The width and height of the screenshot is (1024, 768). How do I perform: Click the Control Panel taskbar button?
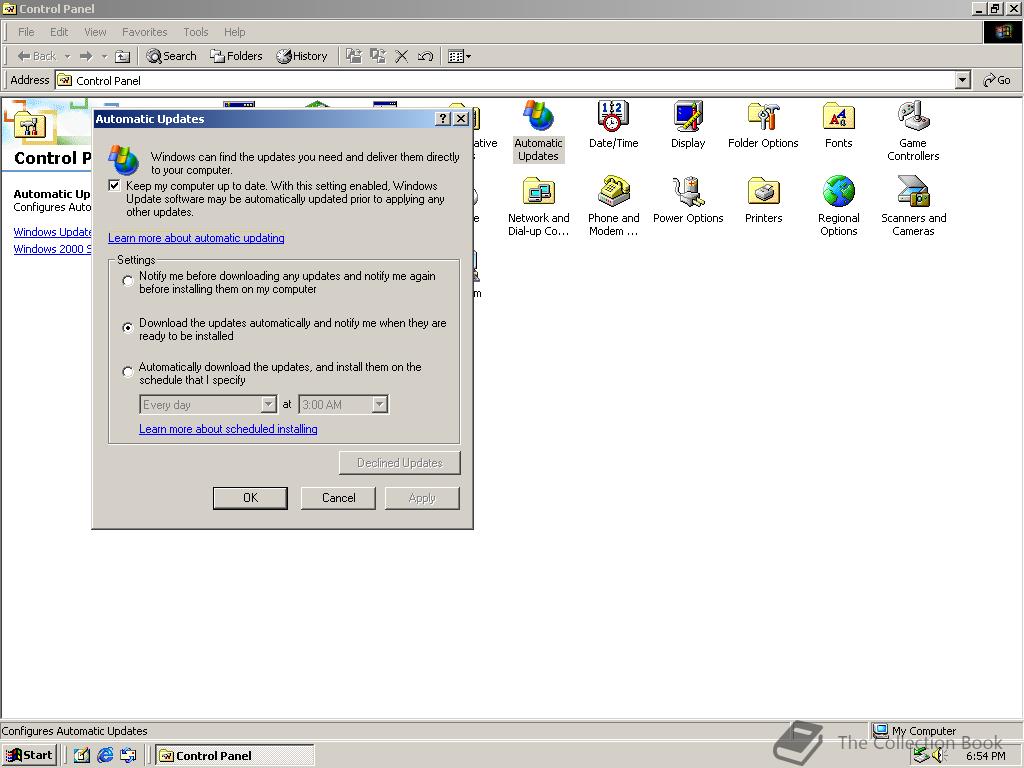[x=235, y=756]
